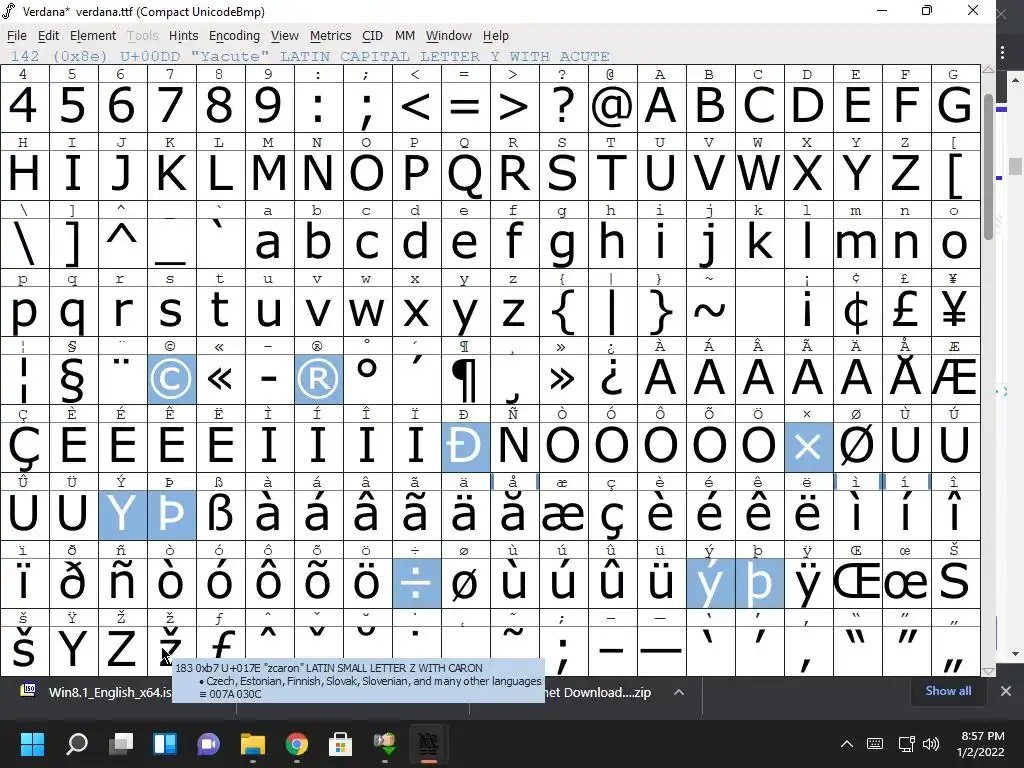1024x768 pixels.
Task: Click the font view scrollbar down arrow
Action: tap(988, 671)
